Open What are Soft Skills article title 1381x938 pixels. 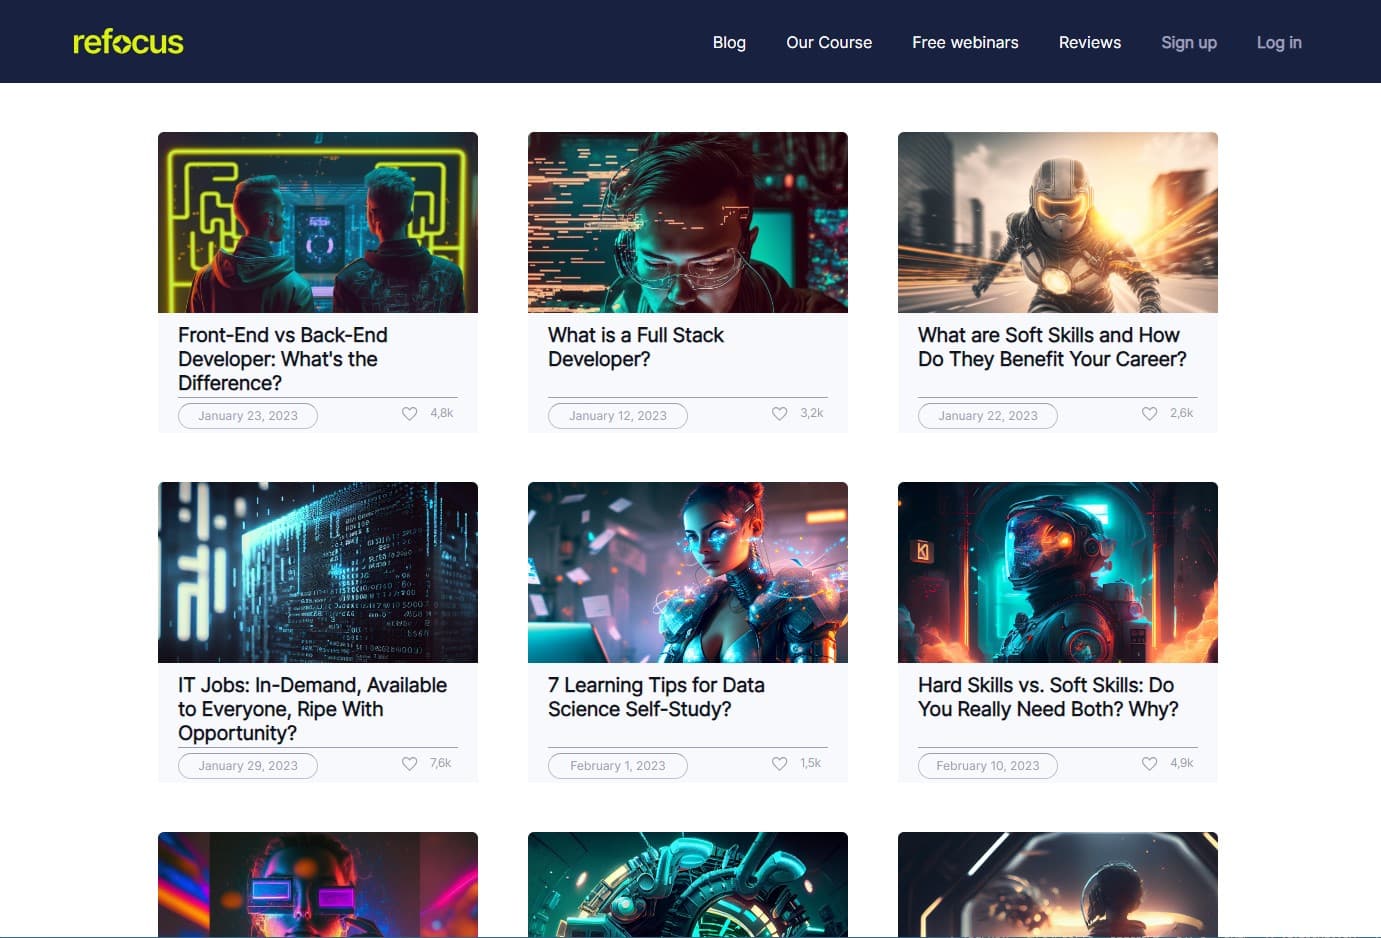pyautogui.click(x=1052, y=347)
